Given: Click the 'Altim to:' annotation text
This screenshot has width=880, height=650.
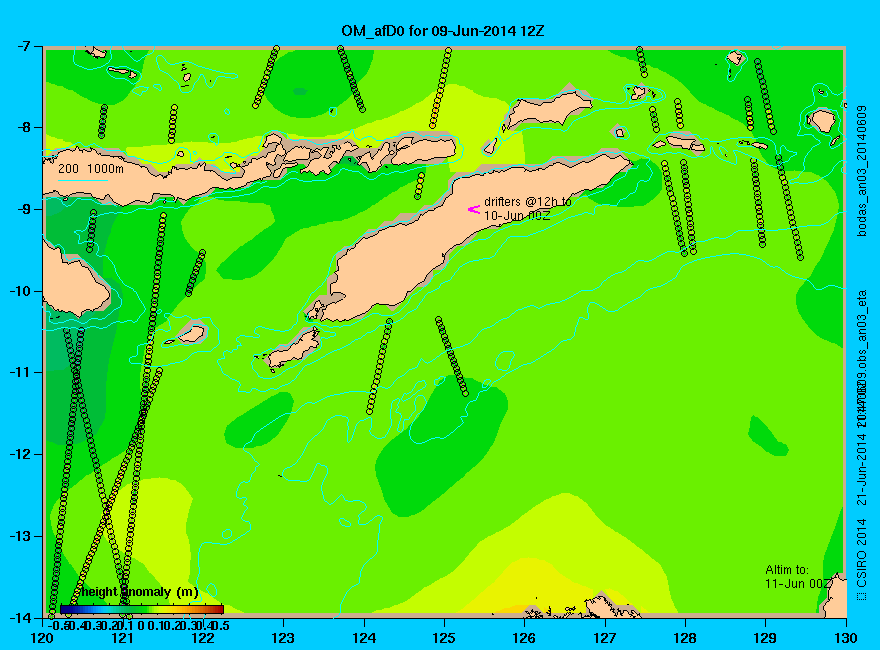Looking at the screenshot, I should tap(787, 570).
